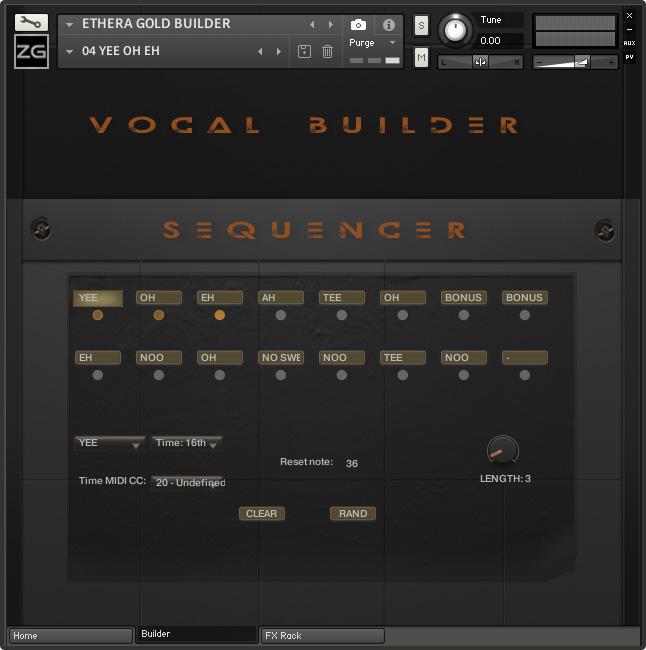
Task: Toggle the step dot under YEE
Action: 98,315
